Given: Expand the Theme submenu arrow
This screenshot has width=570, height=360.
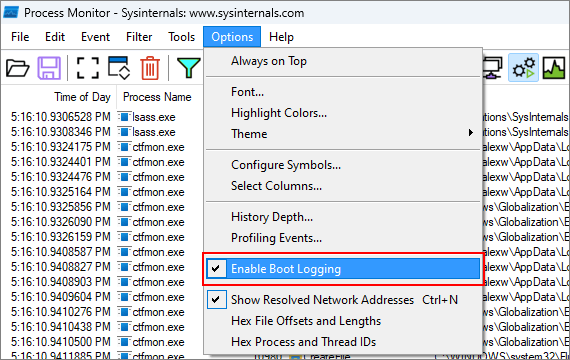Looking at the screenshot, I should (471, 133).
